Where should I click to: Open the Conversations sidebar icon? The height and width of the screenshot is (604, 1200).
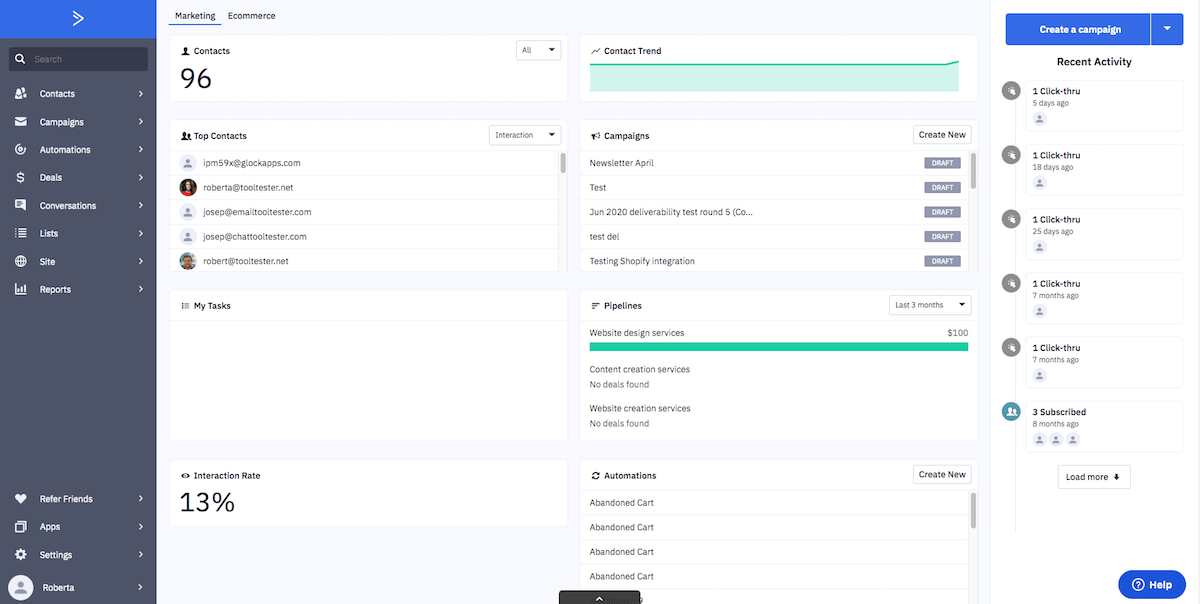(22, 205)
